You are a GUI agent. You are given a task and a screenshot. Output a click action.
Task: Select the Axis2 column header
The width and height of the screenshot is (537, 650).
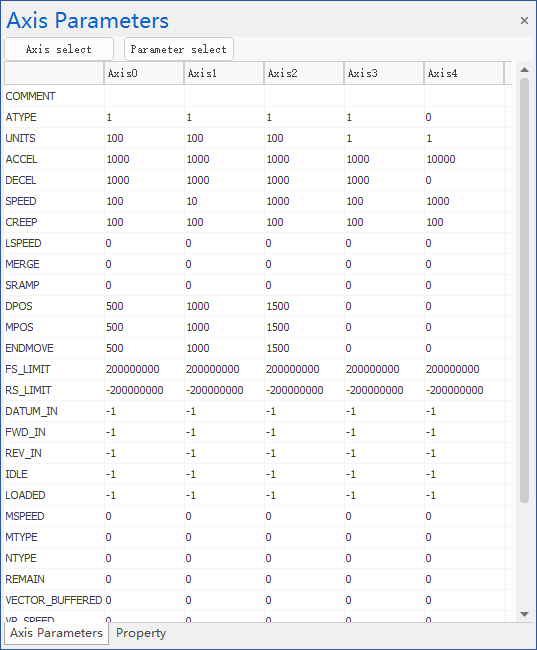304,73
